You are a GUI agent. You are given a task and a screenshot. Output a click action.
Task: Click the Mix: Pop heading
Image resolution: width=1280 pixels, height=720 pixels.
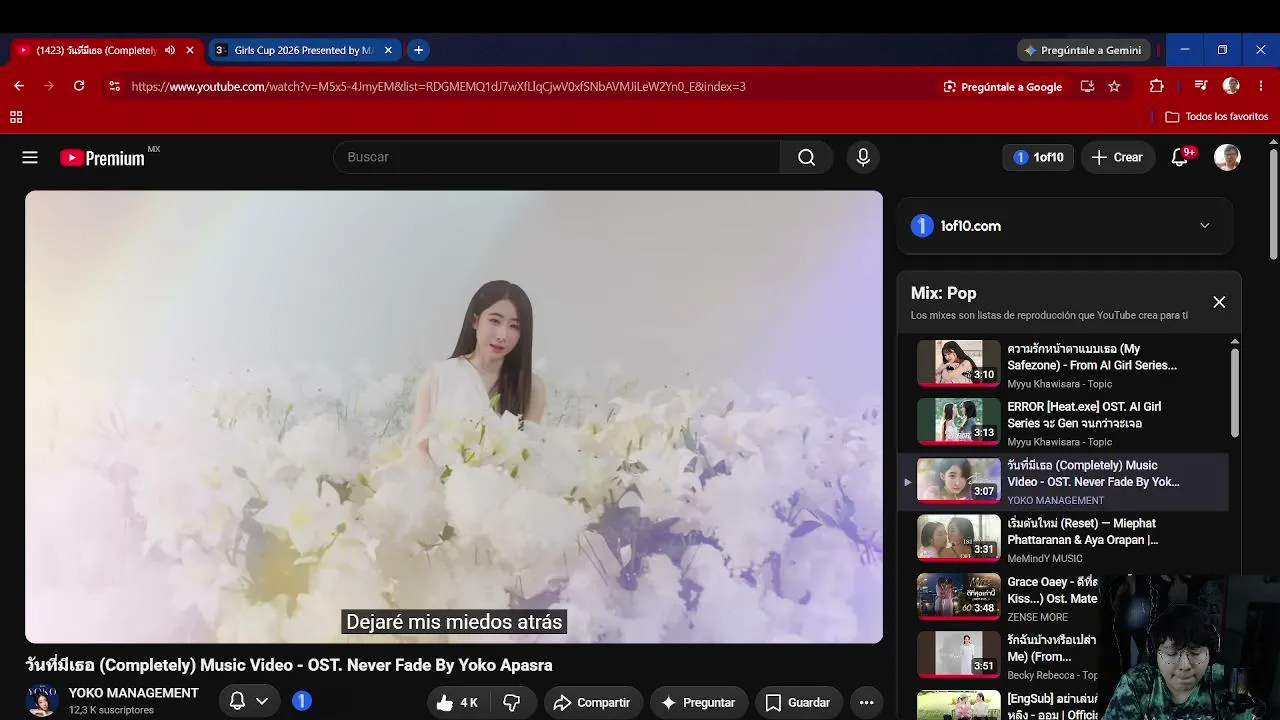tap(943, 293)
